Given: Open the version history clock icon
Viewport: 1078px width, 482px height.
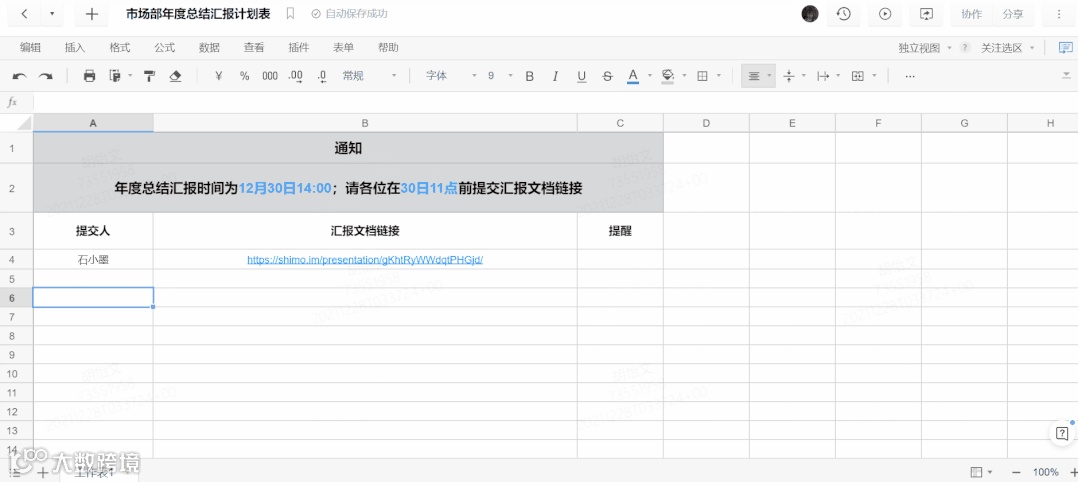Looking at the screenshot, I should tap(844, 14).
